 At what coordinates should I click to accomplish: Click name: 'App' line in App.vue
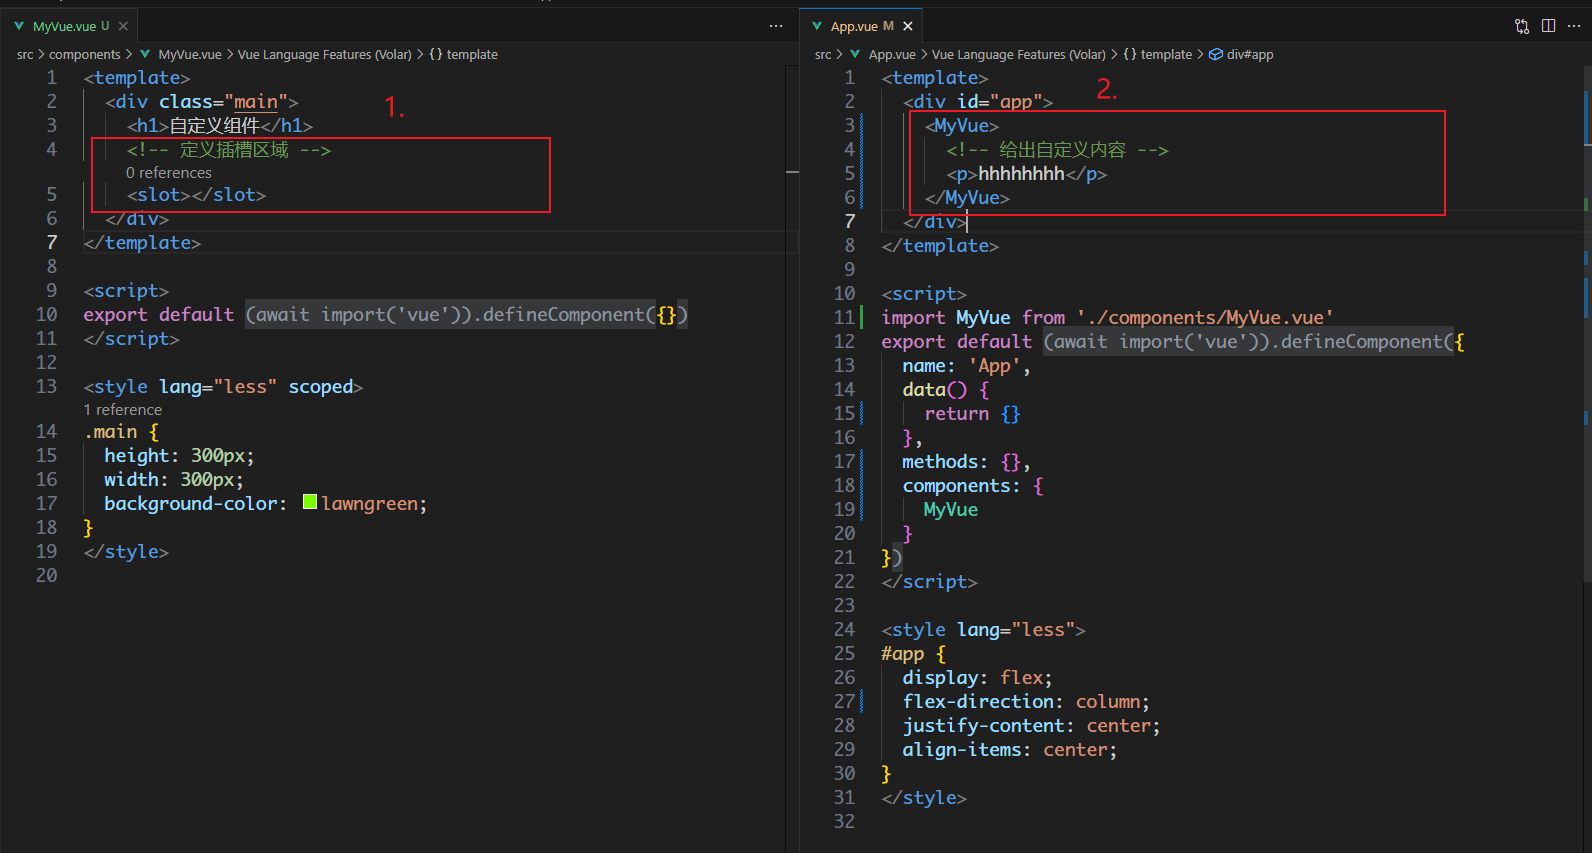(966, 365)
